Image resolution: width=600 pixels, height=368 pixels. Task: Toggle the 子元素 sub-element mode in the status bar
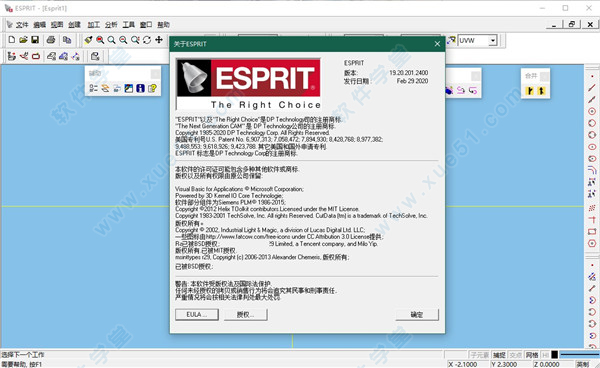[x=480, y=355]
